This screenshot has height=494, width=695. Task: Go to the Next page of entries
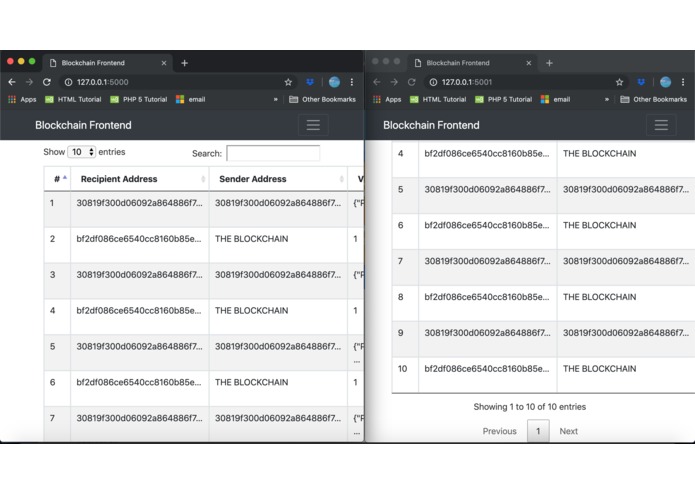(568, 431)
